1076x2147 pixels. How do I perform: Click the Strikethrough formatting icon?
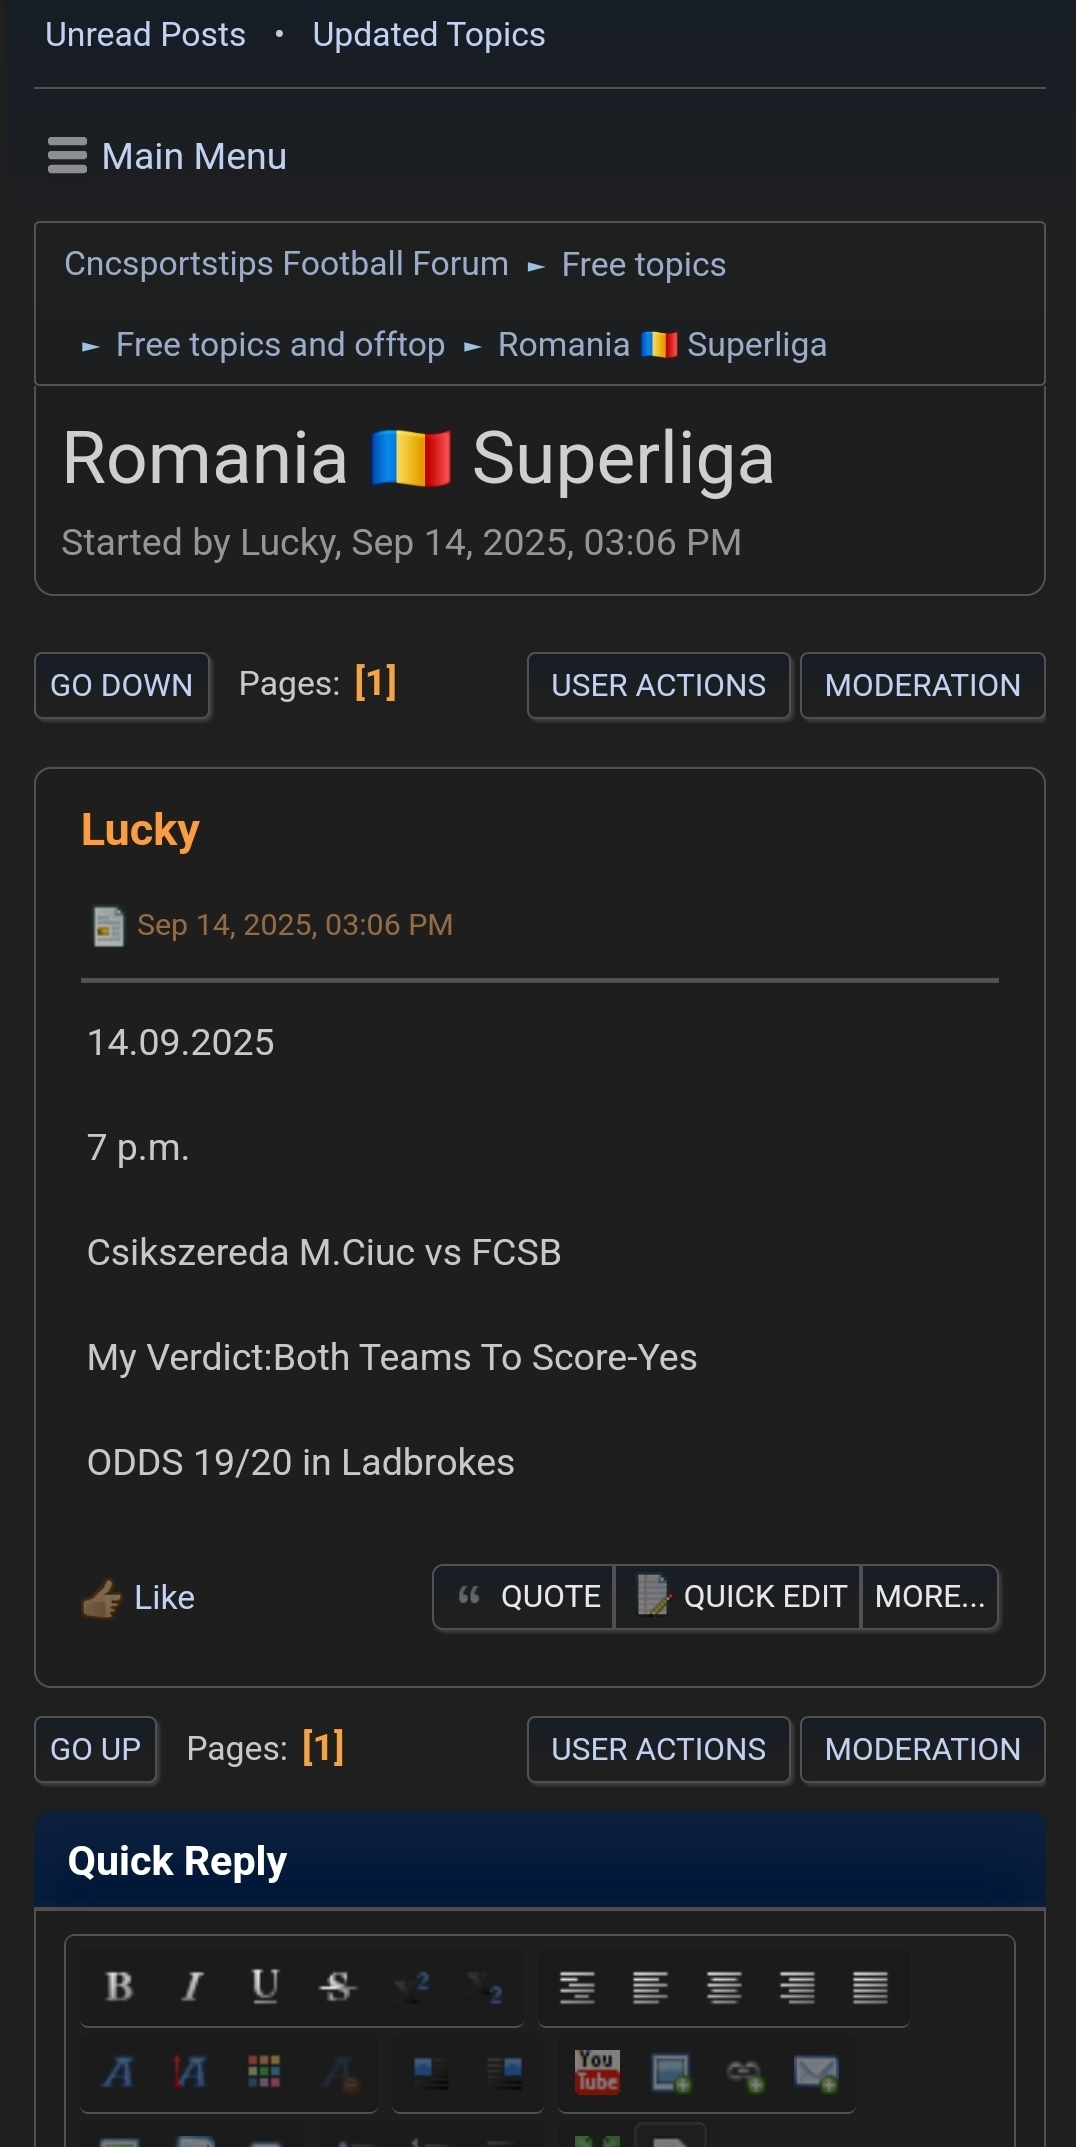click(x=338, y=1986)
